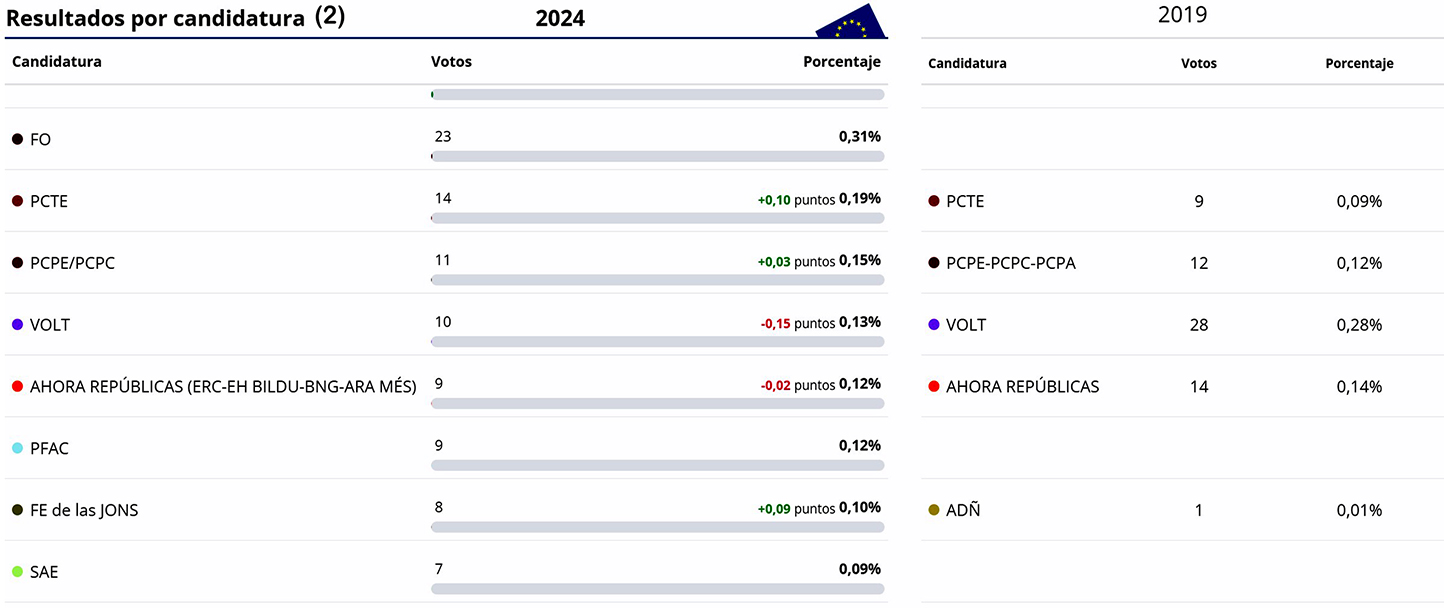Viewport: 1444px width, 608px height.
Task: Select AHORA REPÚBLICAS (ERC-EH BILDU-BNG-ARA MÉS) entry
Action: point(223,386)
